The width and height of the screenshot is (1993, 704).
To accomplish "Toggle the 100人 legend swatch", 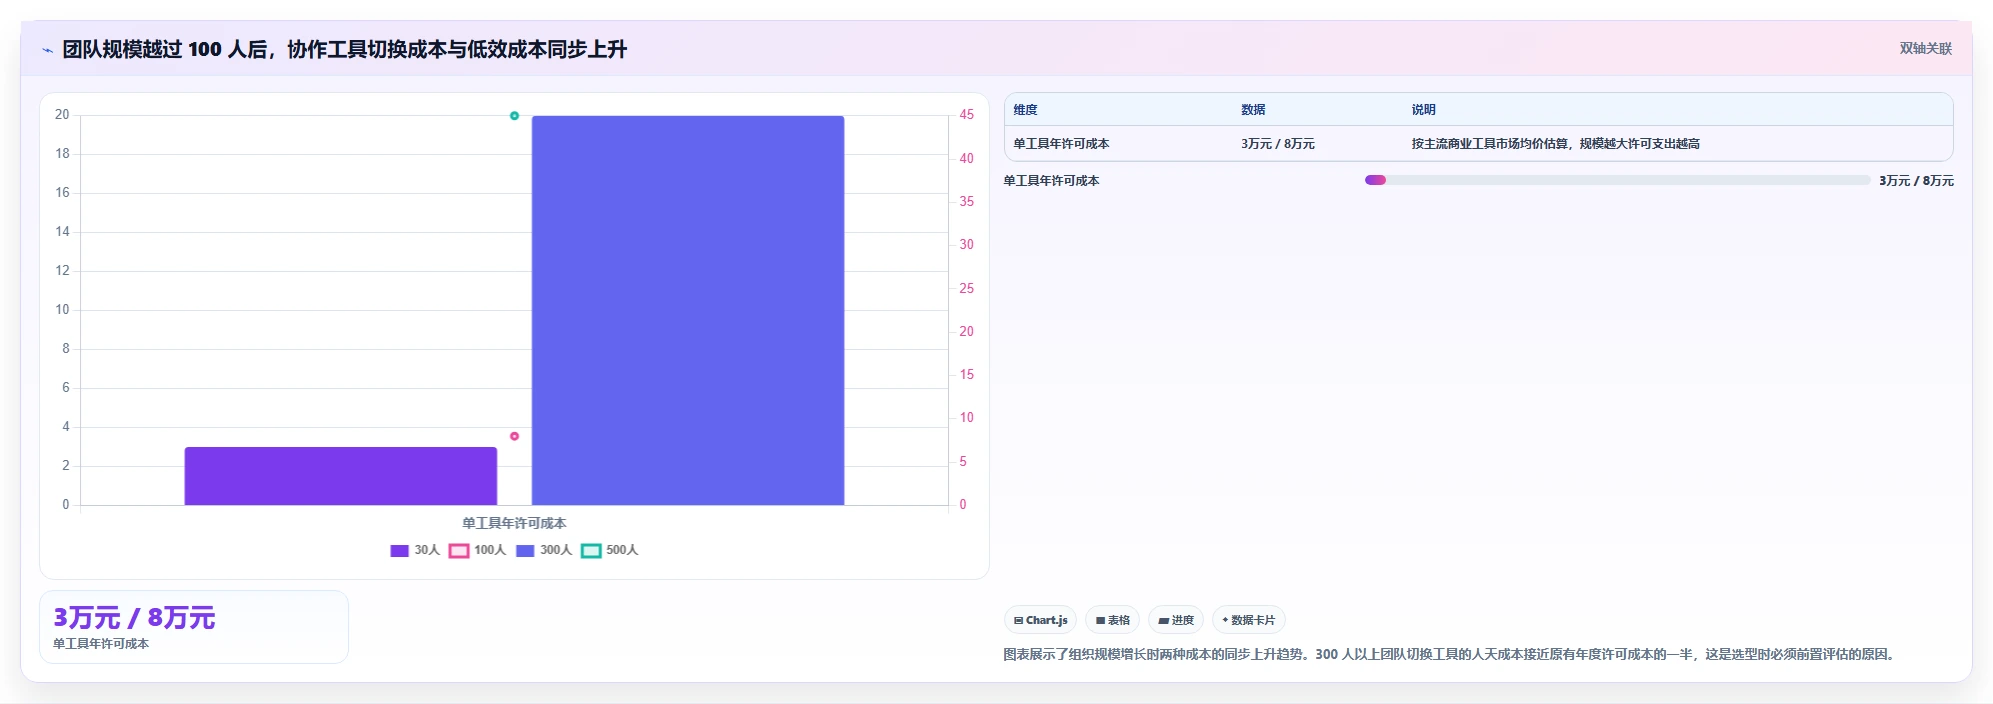I will pos(459,551).
